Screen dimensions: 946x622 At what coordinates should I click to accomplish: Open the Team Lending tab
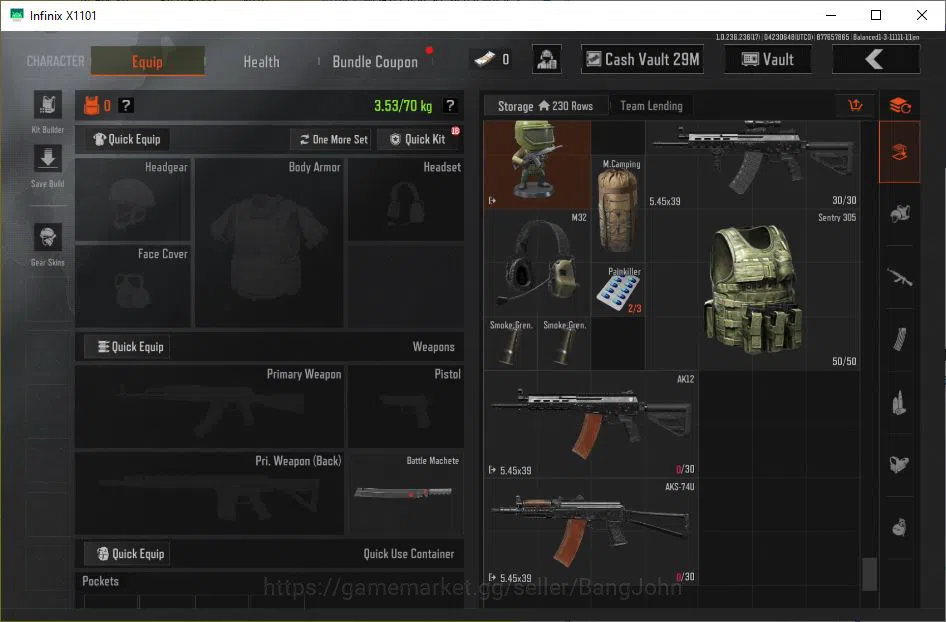pos(652,106)
